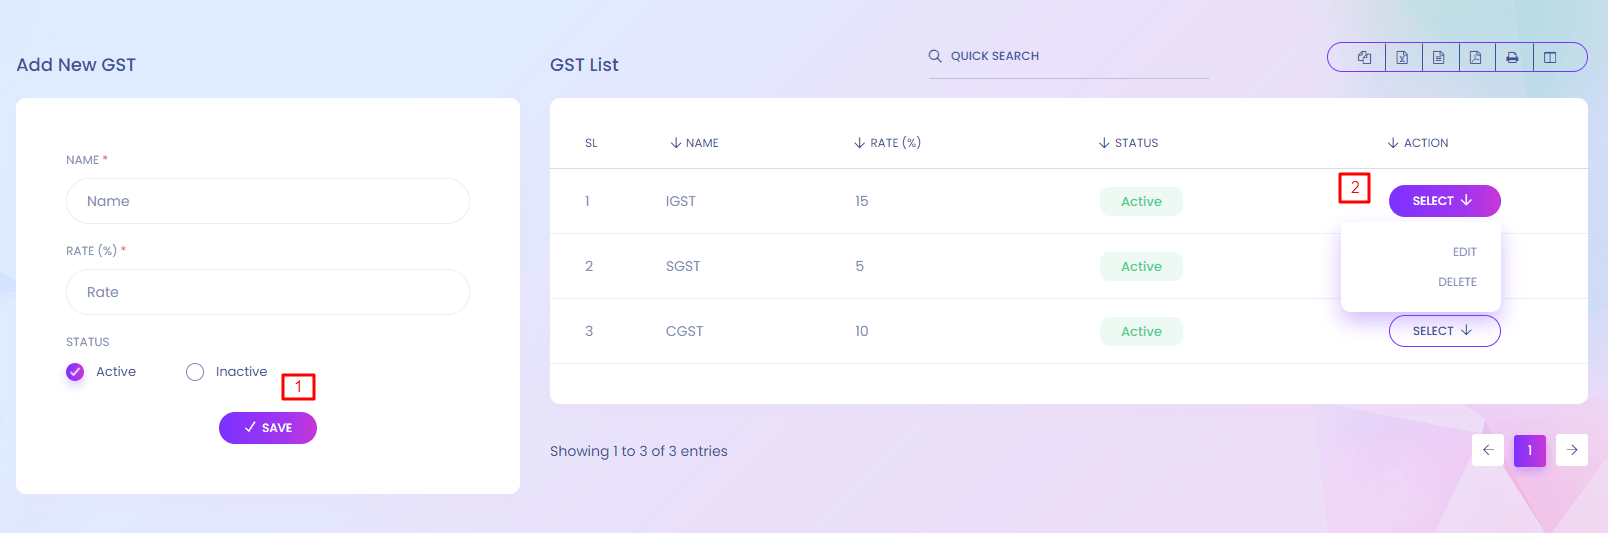Open column visibility options icon
Screen dimensions: 1608x533
pyautogui.click(x=1550, y=58)
